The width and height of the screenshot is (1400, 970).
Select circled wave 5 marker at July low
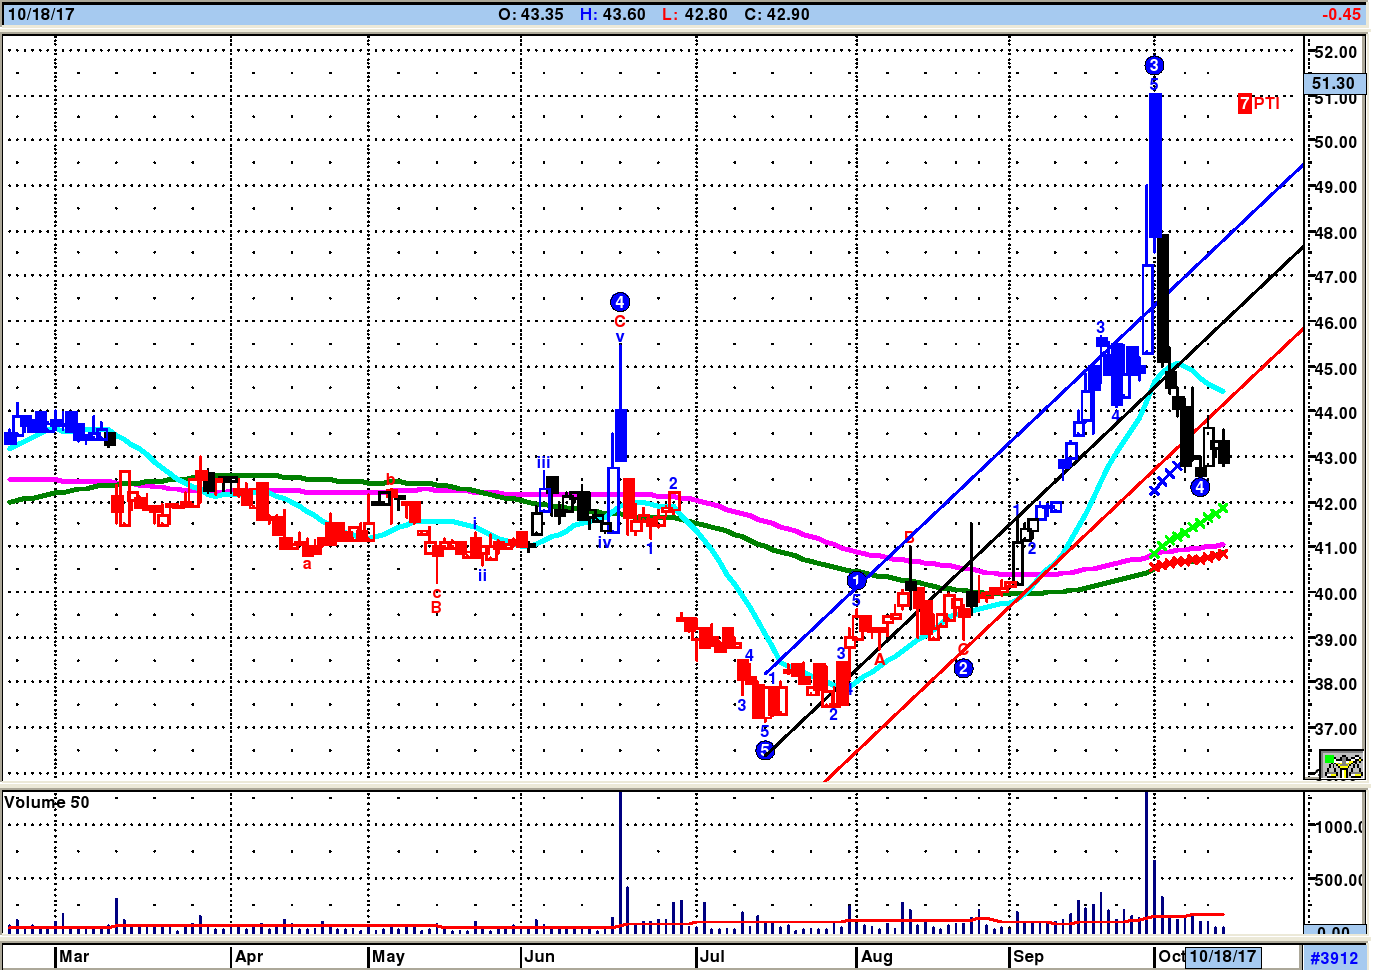pyautogui.click(x=765, y=750)
